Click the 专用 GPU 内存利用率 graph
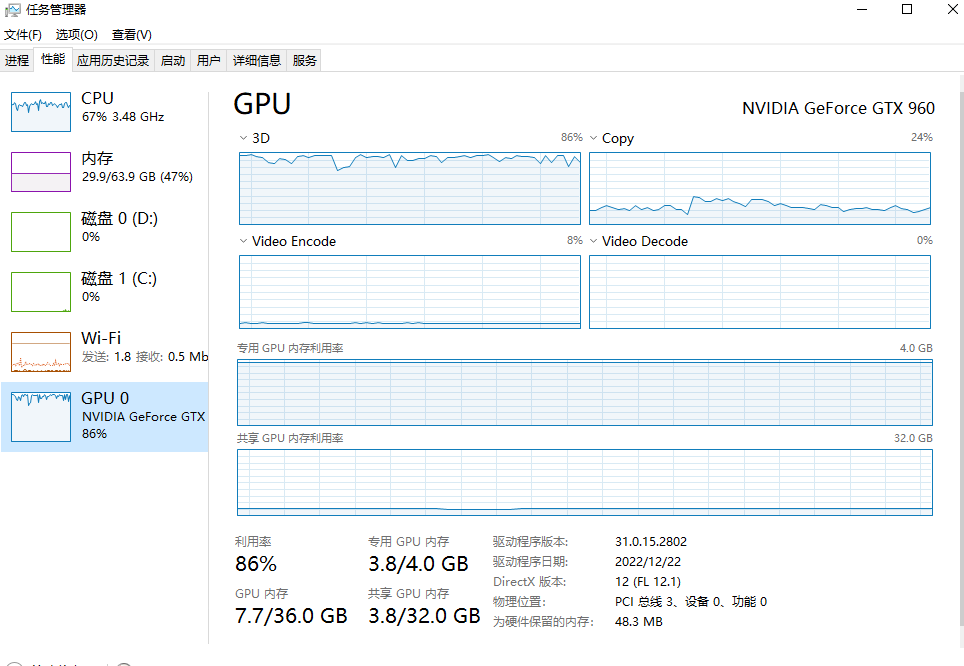This screenshot has width=964, height=666. click(x=584, y=393)
